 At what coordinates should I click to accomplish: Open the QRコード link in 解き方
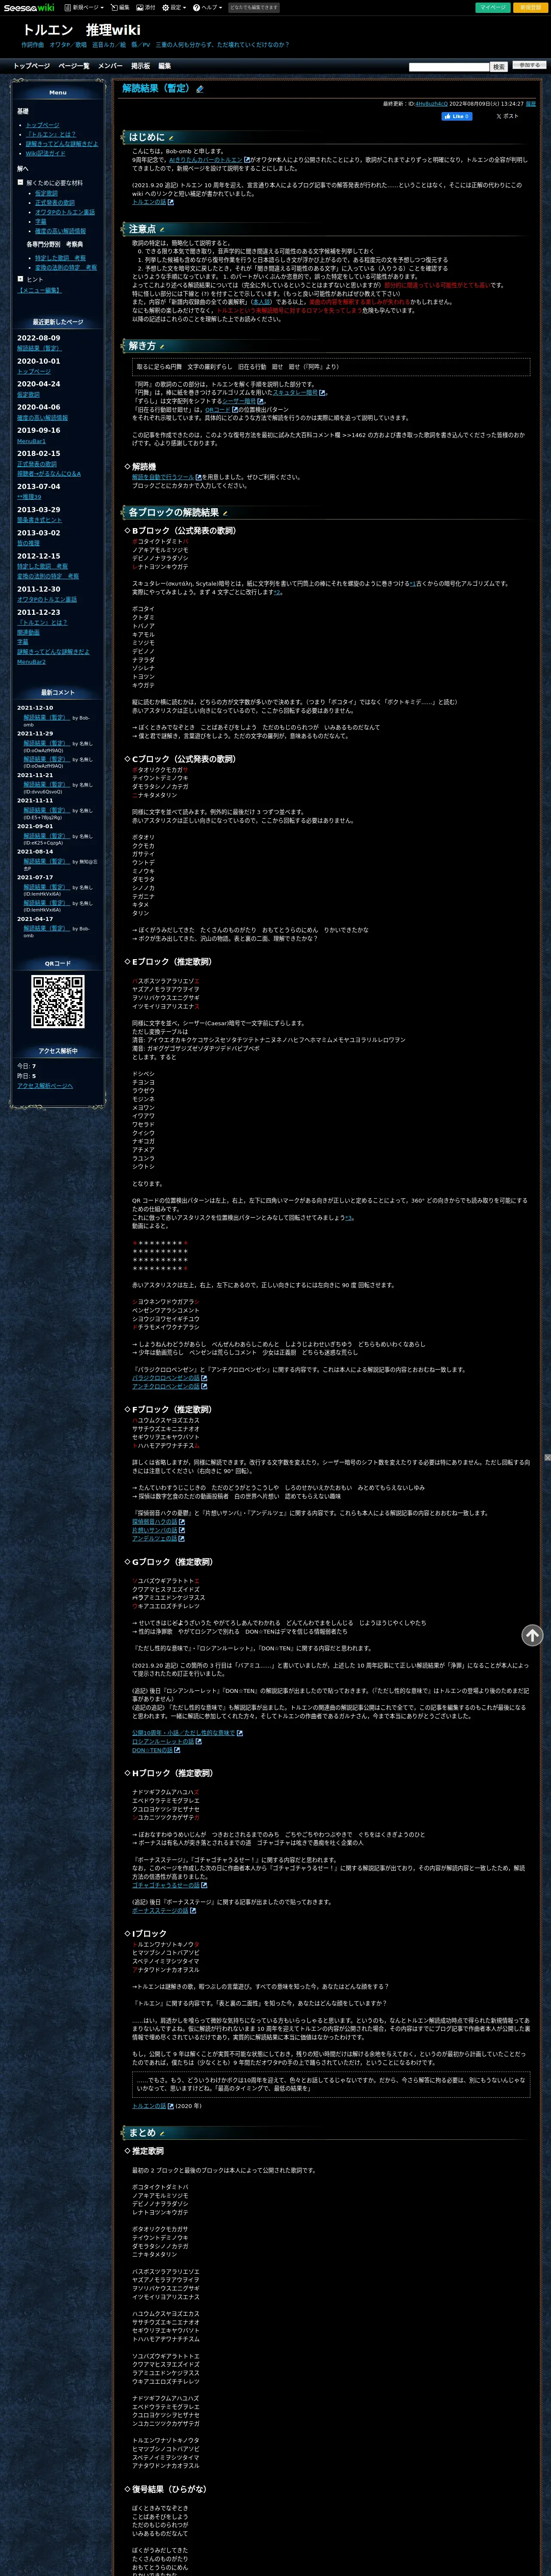(218, 409)
